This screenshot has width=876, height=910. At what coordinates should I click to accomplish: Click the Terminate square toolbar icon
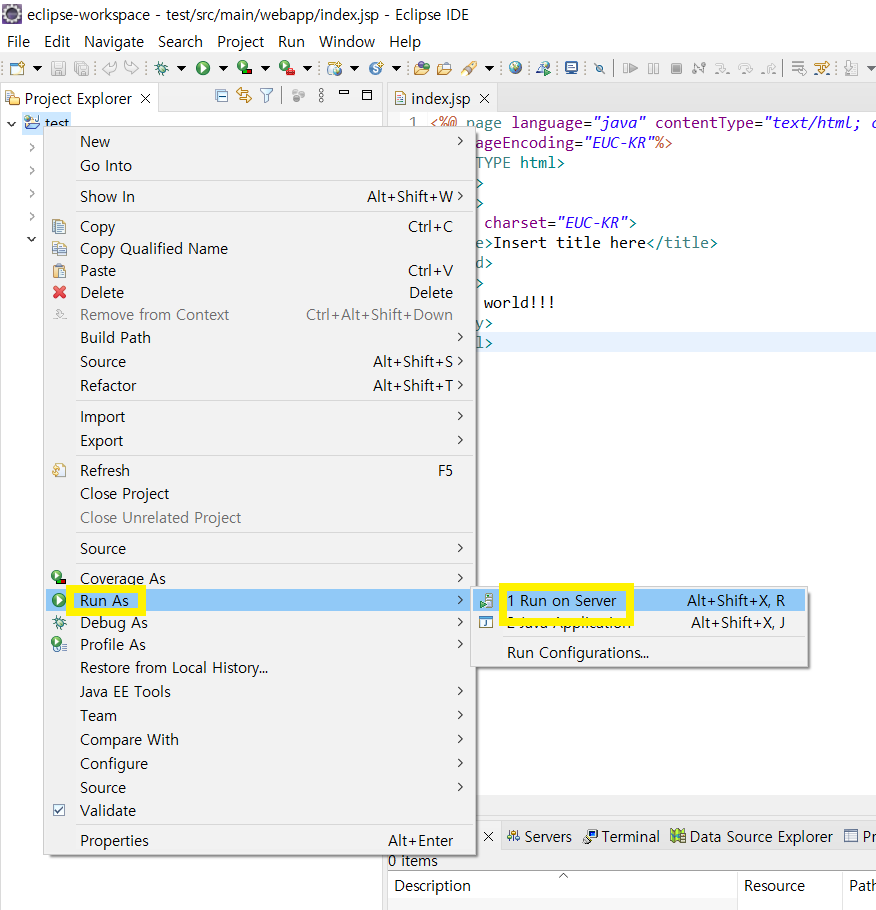[x=676, y=68]
